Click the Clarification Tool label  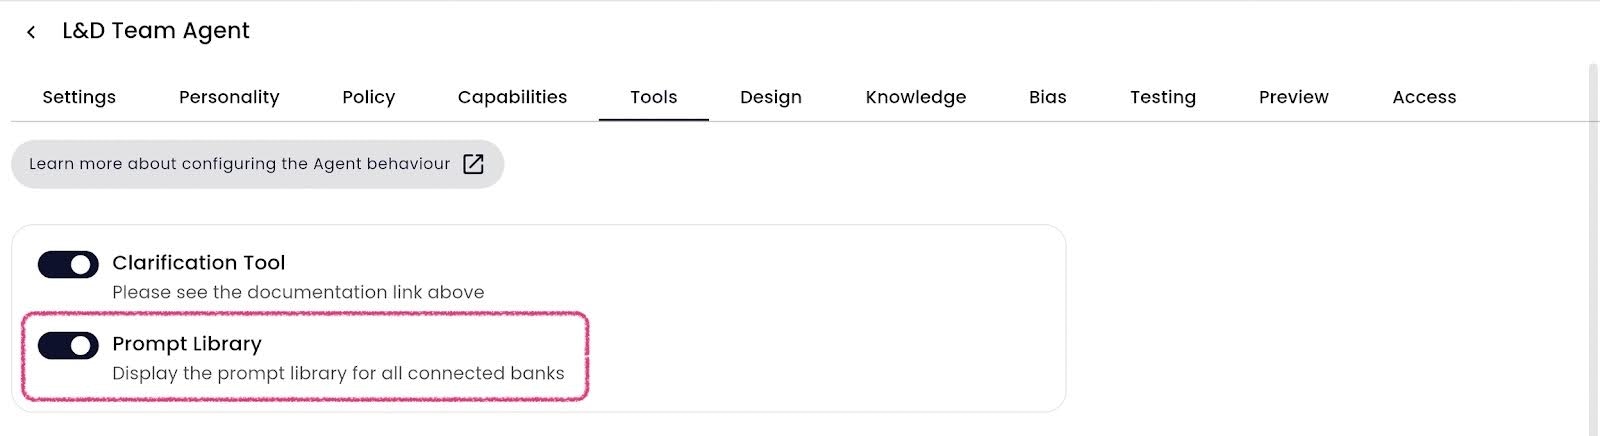point(199,263)
